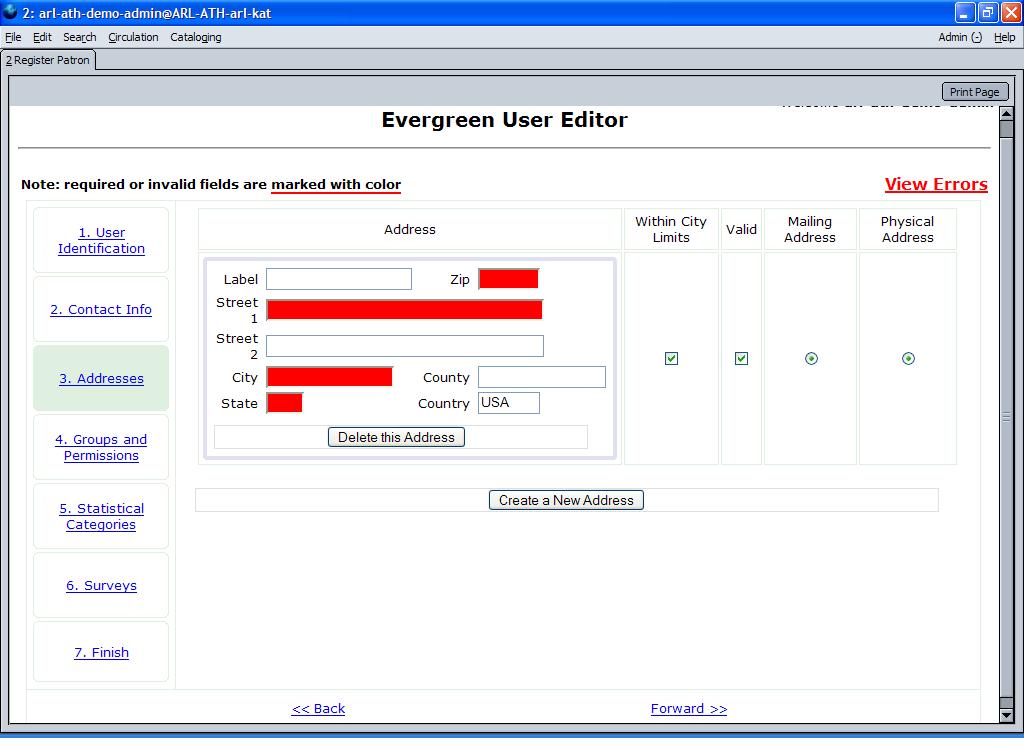Viewport: 1024px width, 750px height.
Task: Click scrollbar up arrow button
Action: coord(1006,114)
